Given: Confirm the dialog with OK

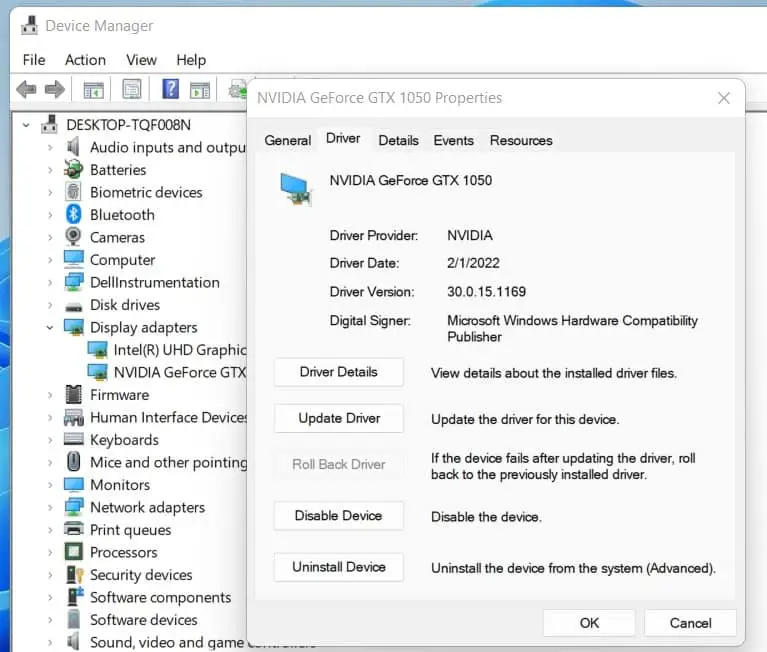Looking at the screenshot, I should [589, 623].
